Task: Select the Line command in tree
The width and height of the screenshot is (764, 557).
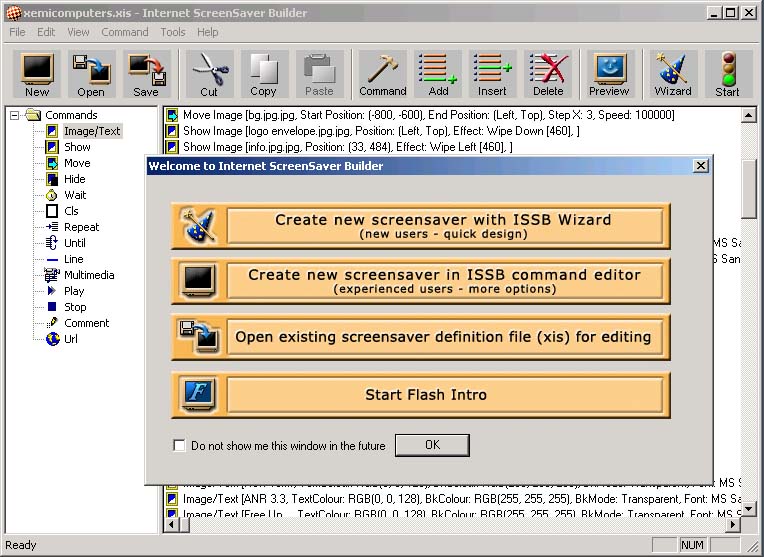Action: coord(74,259)
